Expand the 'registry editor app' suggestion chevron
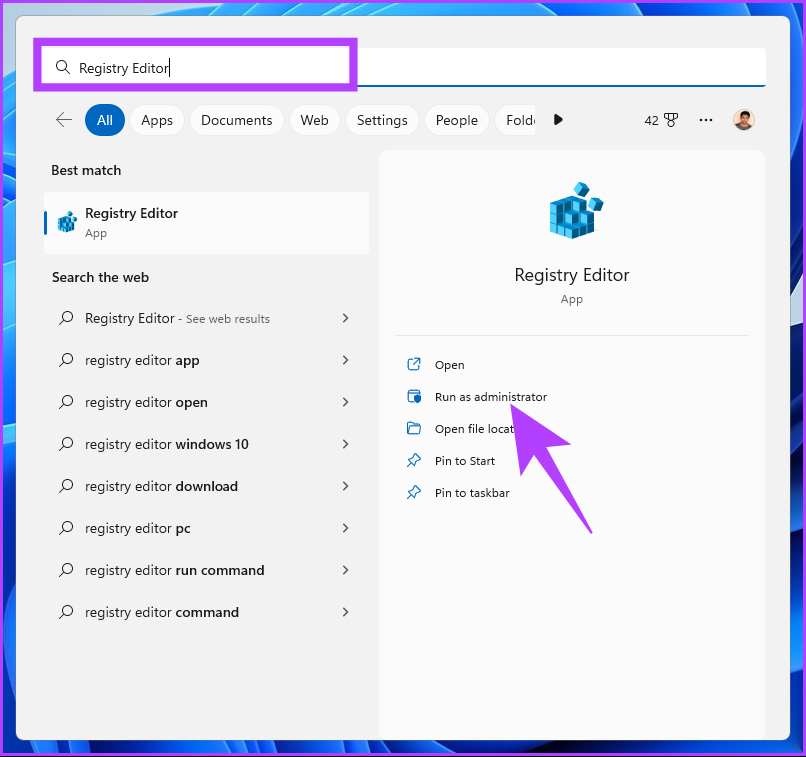This screenshot has height=757, width=806. pos(345,360)
